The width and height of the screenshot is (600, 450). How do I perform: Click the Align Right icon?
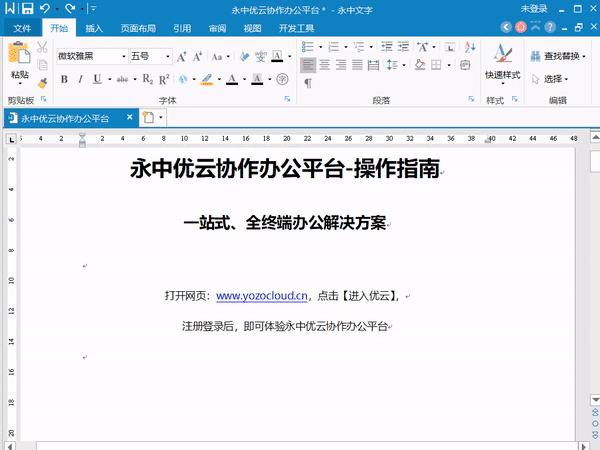[x=341, y=65]
